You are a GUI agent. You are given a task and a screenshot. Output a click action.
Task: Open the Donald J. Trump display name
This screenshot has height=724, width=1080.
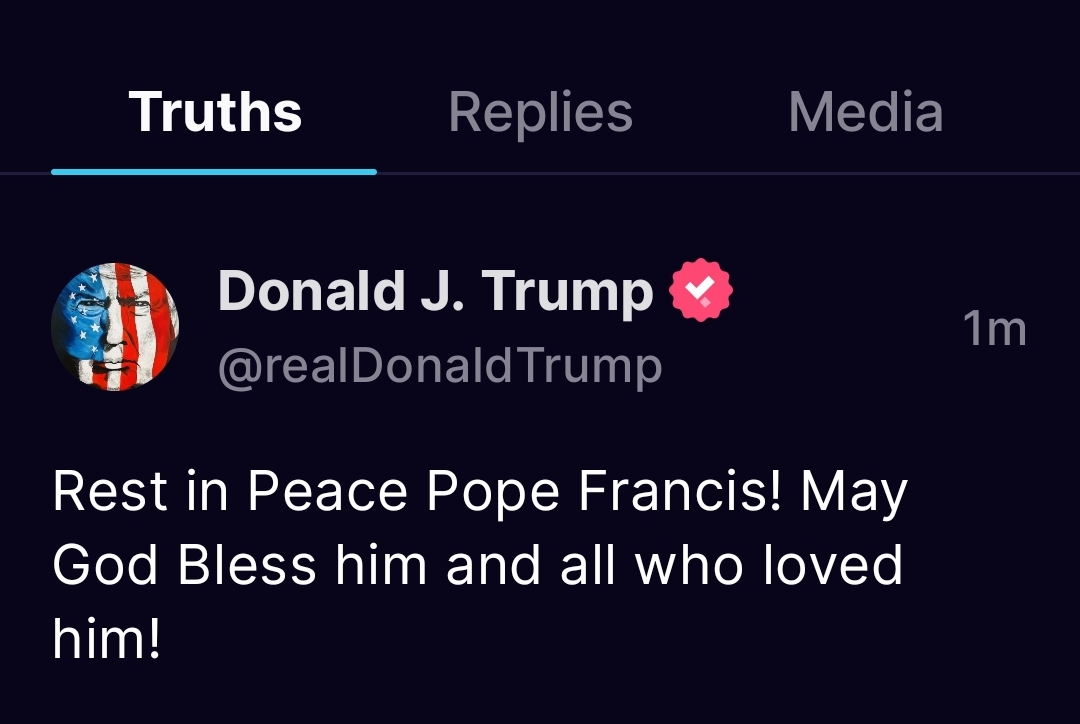435,292
